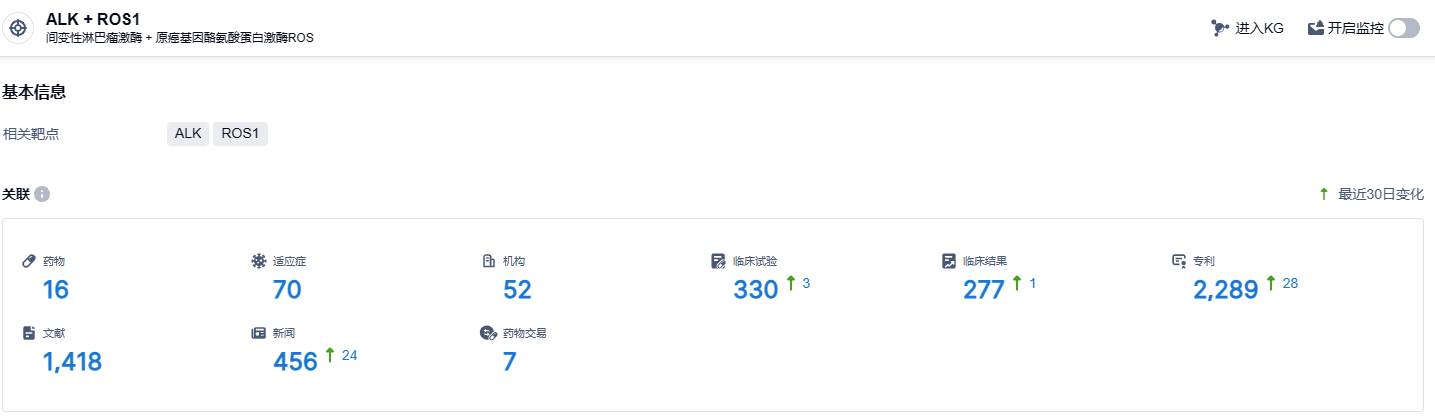Screen dimensions: 1435x419
Task: Click the 临床试验 clinical trial icon
Action: click(x=718, y=261)
